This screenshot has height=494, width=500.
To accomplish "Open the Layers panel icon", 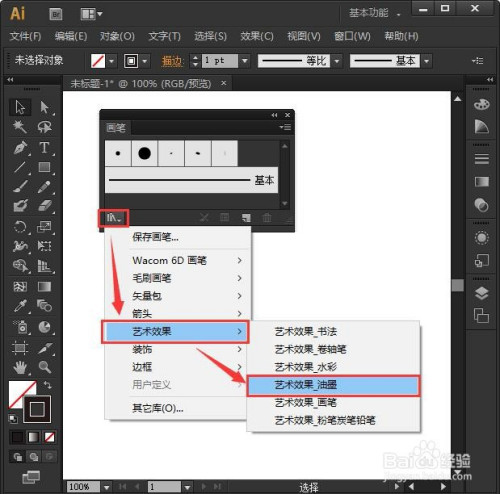I will (x=481, y=294).
